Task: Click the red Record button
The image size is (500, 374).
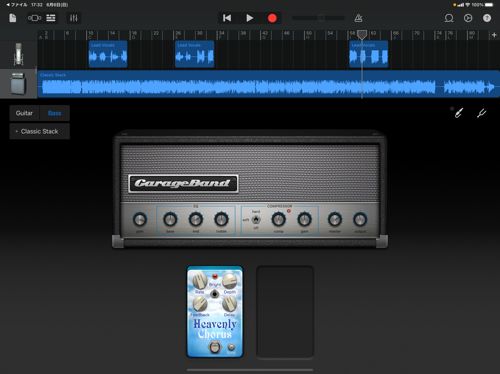Action: [272, 18]
